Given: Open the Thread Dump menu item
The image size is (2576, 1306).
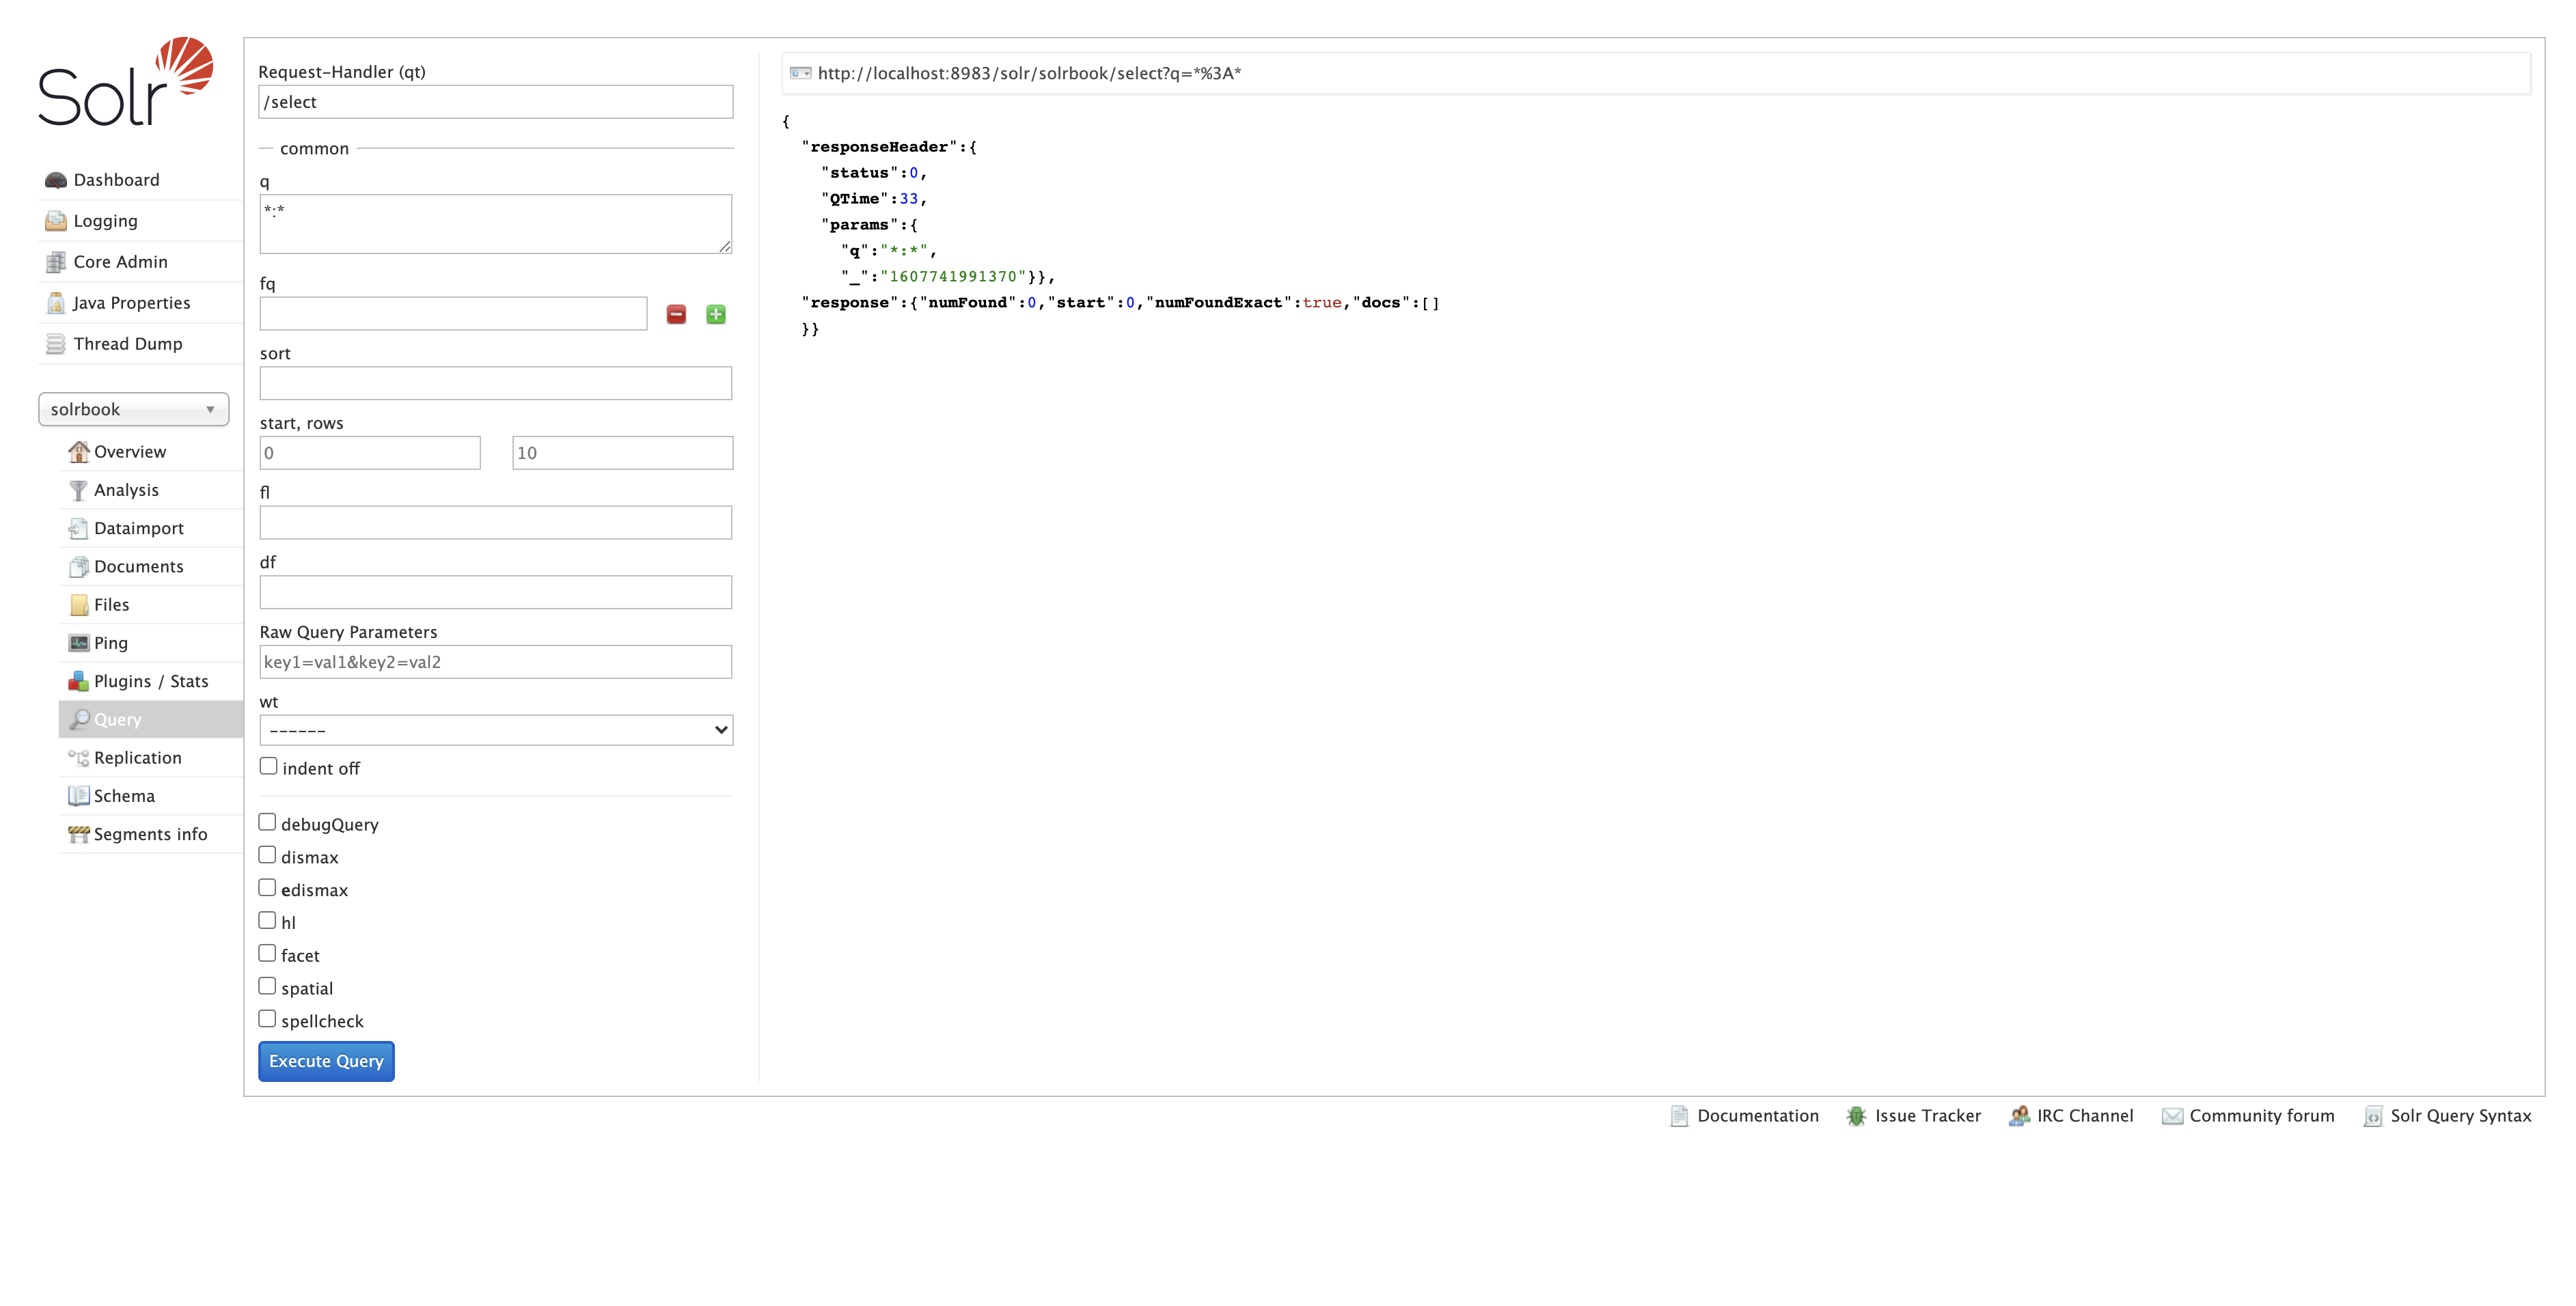Looking at the screenshot, I should pyautogui.click(x=140, y=344).
